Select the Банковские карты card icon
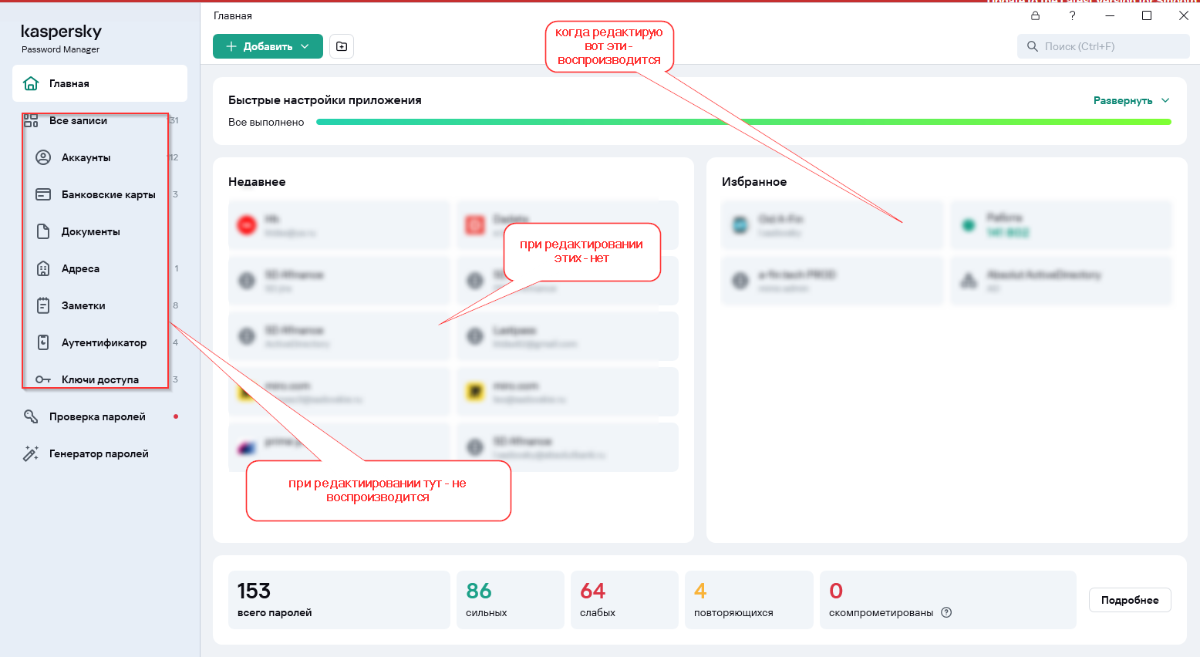1200x657 pixels. [43, 195]
